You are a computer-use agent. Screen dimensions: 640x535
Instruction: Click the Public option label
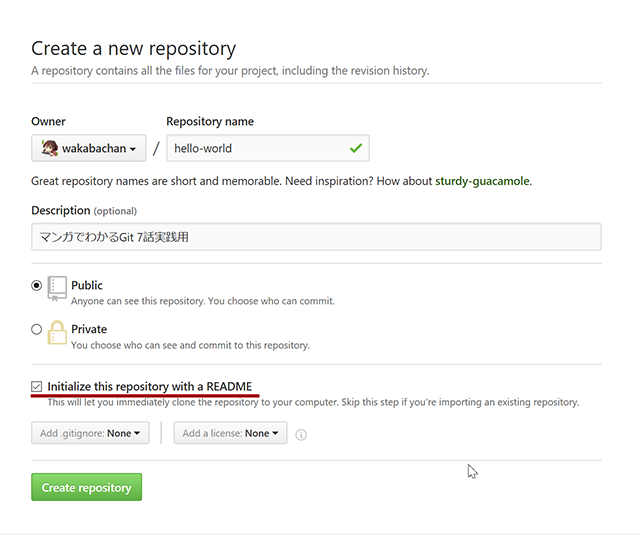[x=87, y=285]
